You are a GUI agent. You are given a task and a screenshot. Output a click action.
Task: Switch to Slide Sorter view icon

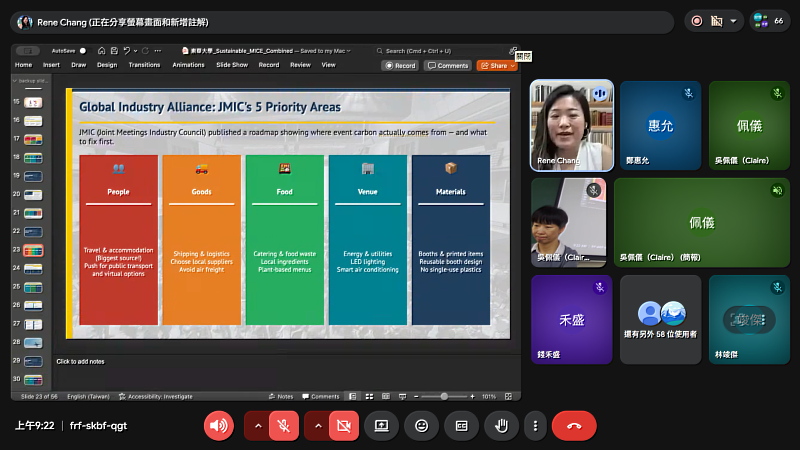coord(369,396)
